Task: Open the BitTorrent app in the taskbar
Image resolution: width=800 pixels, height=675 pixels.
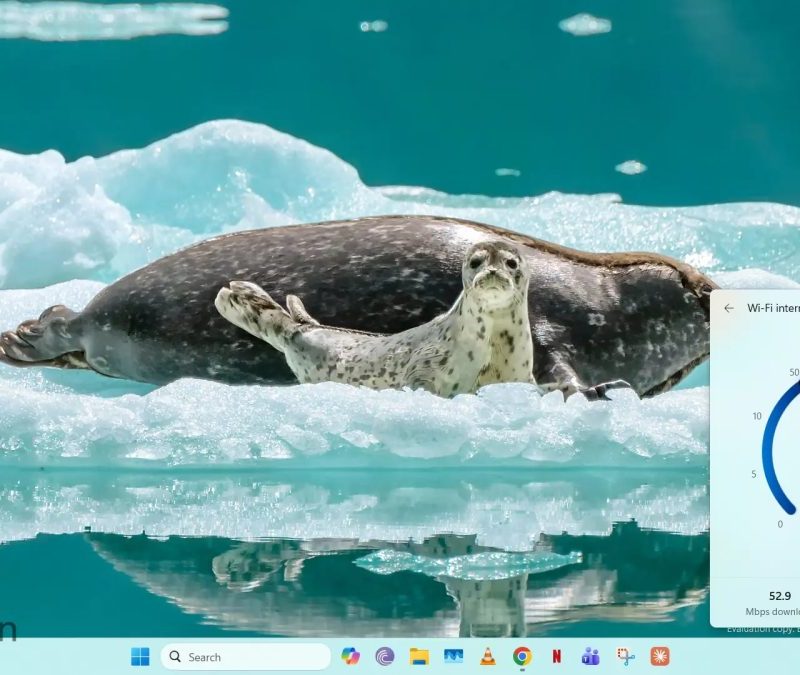Action: pyautogui.click(x=385, y=656)
